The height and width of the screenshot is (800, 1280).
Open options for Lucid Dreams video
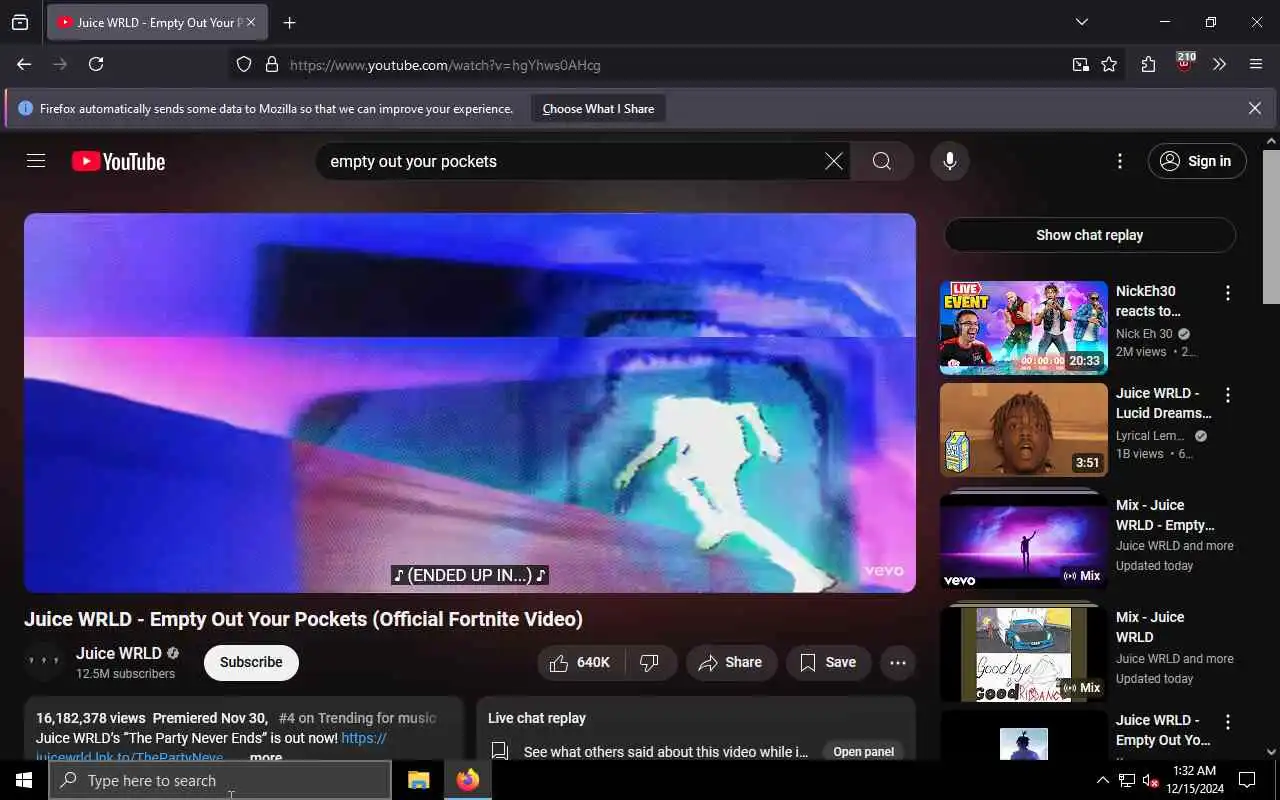(x=1228, y=395)
